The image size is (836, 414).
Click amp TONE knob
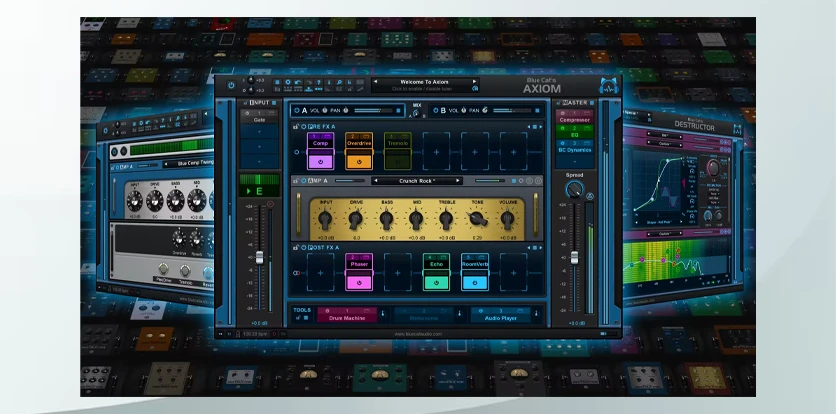(477, 219)
